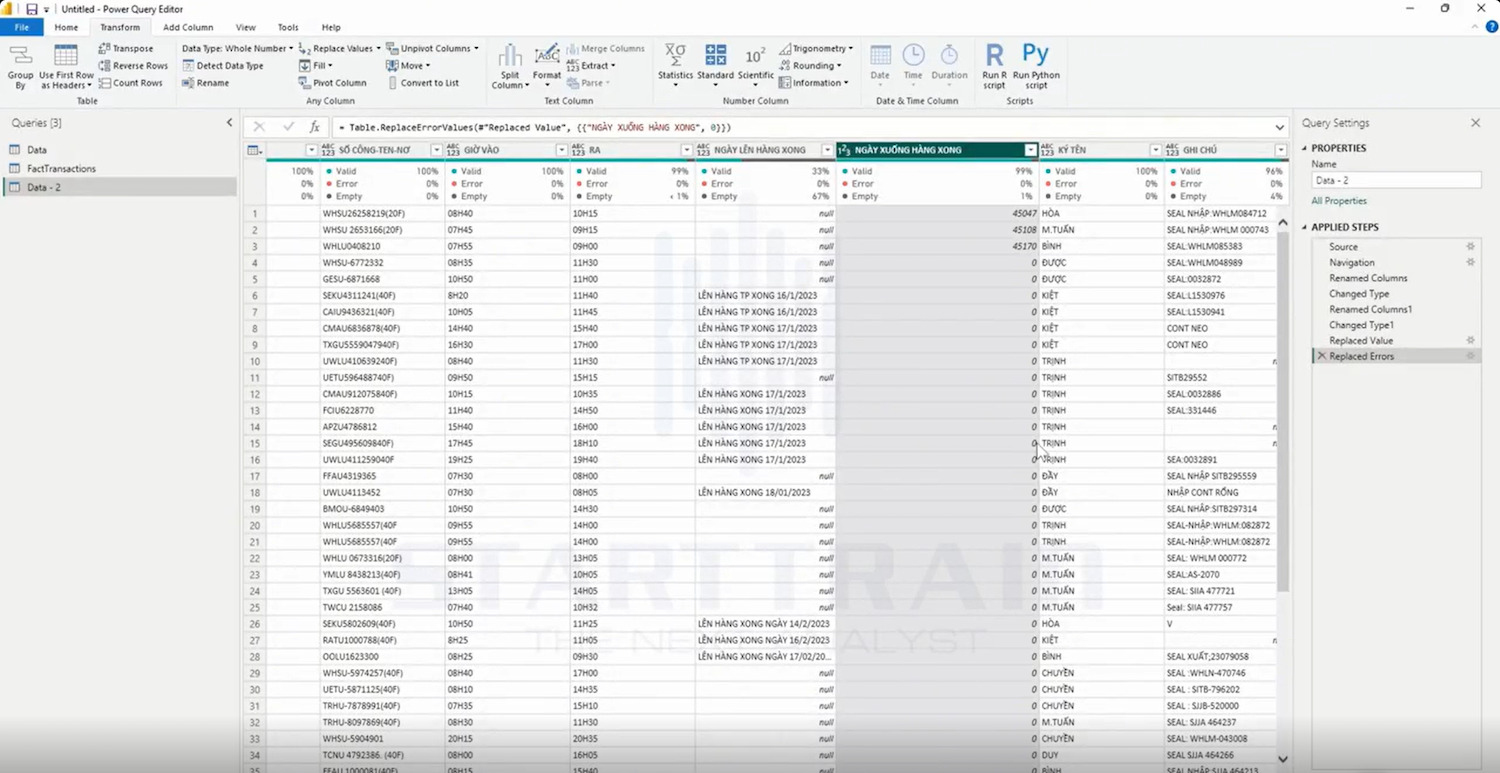
Task: Expand the formula bar chevron
Action: tap(1280, 127)
